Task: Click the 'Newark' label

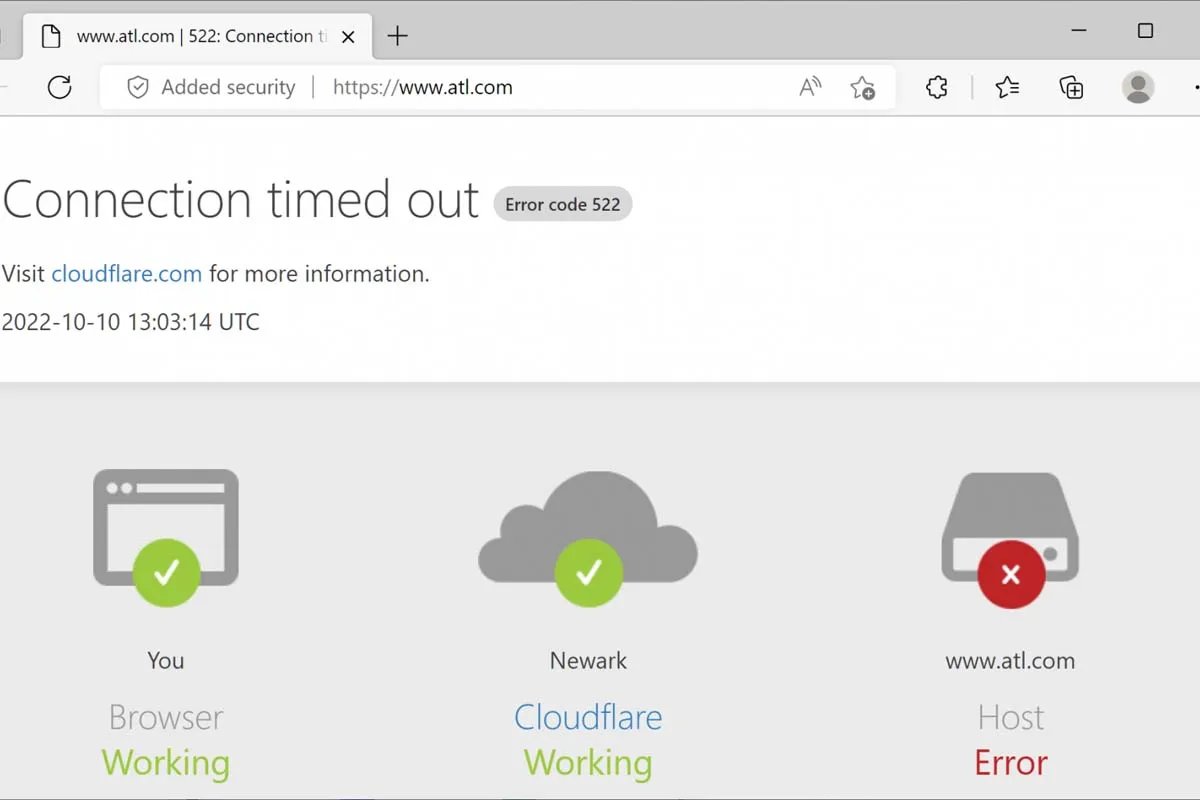Action: point(588,660)
